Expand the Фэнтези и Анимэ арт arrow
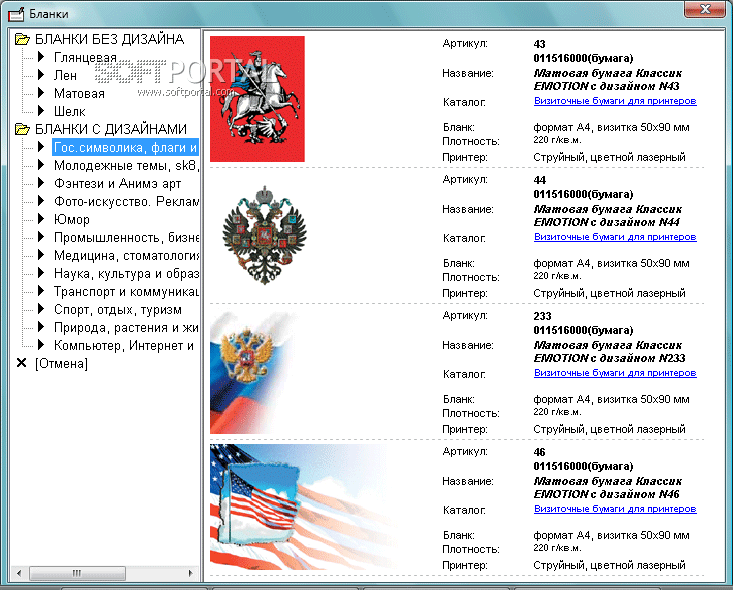Screen dimensions: 733x590 coord(41,183)
